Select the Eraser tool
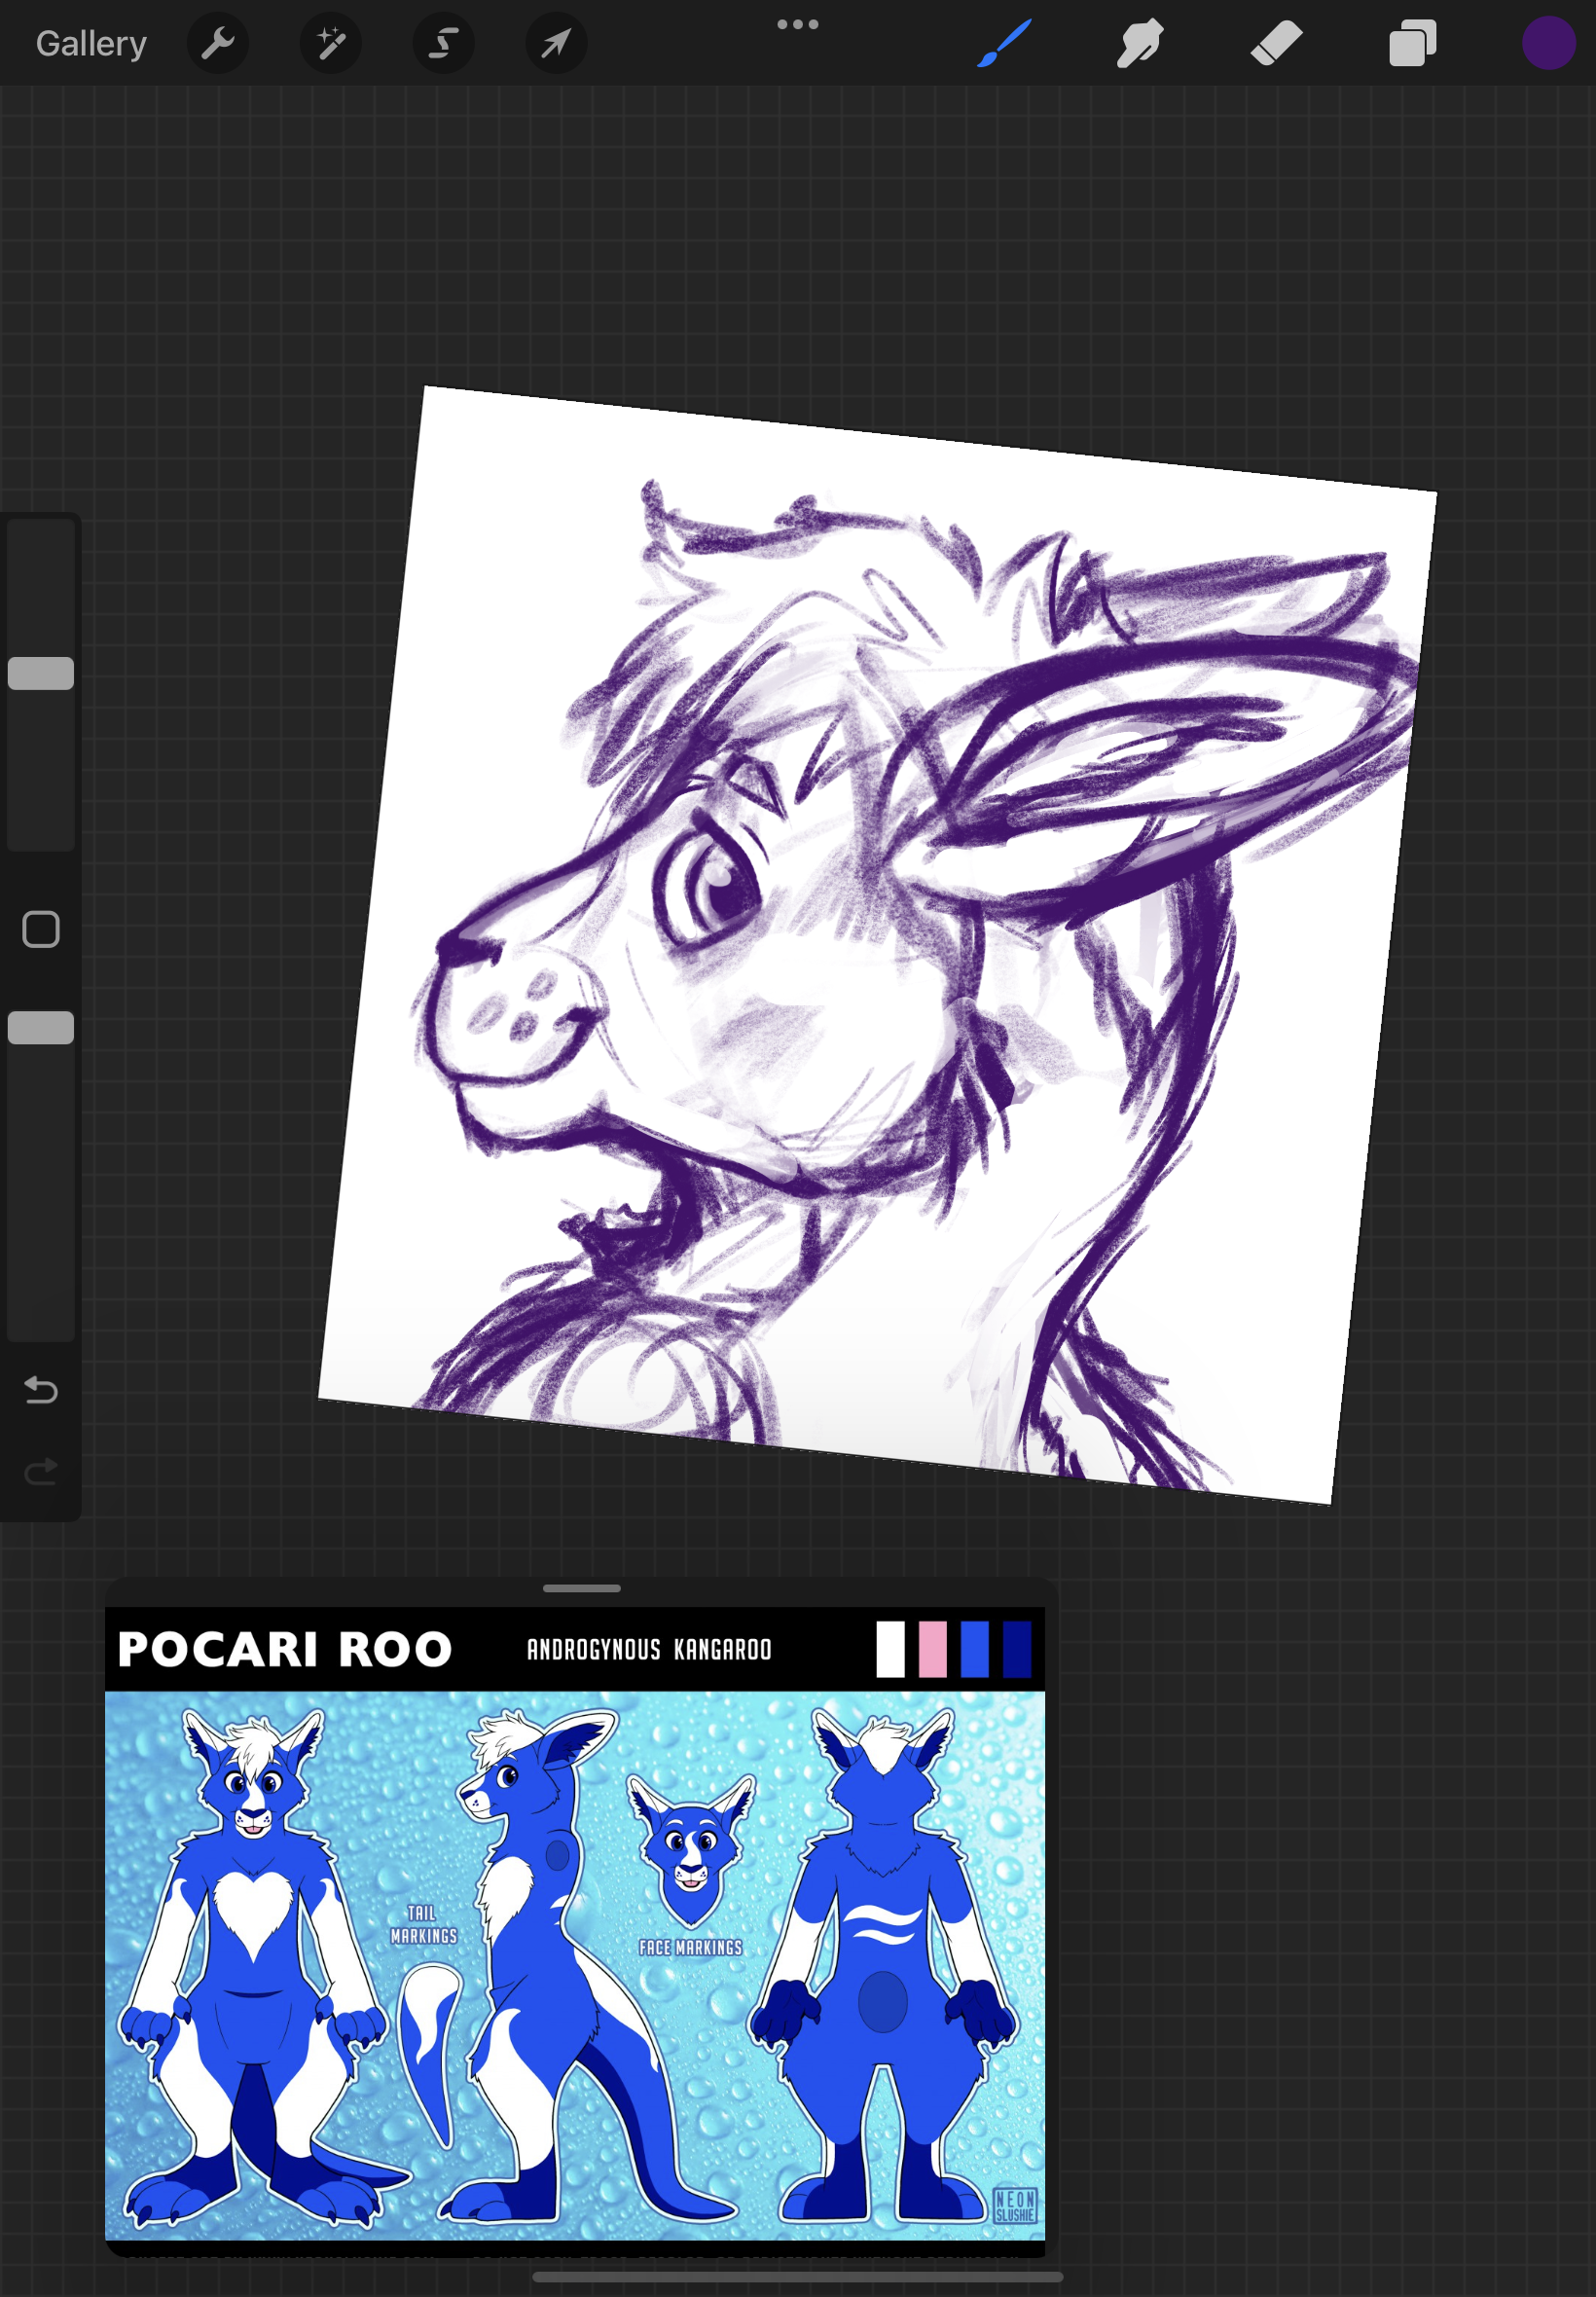Viewport: 1596px width, 2297px height. [1276, 43]
